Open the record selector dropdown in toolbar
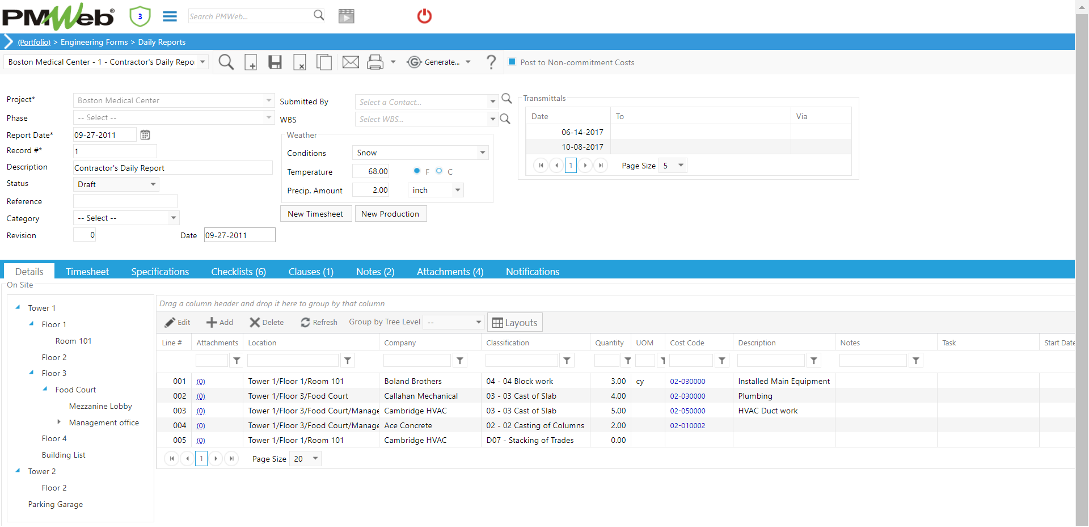 click(203, 62)
